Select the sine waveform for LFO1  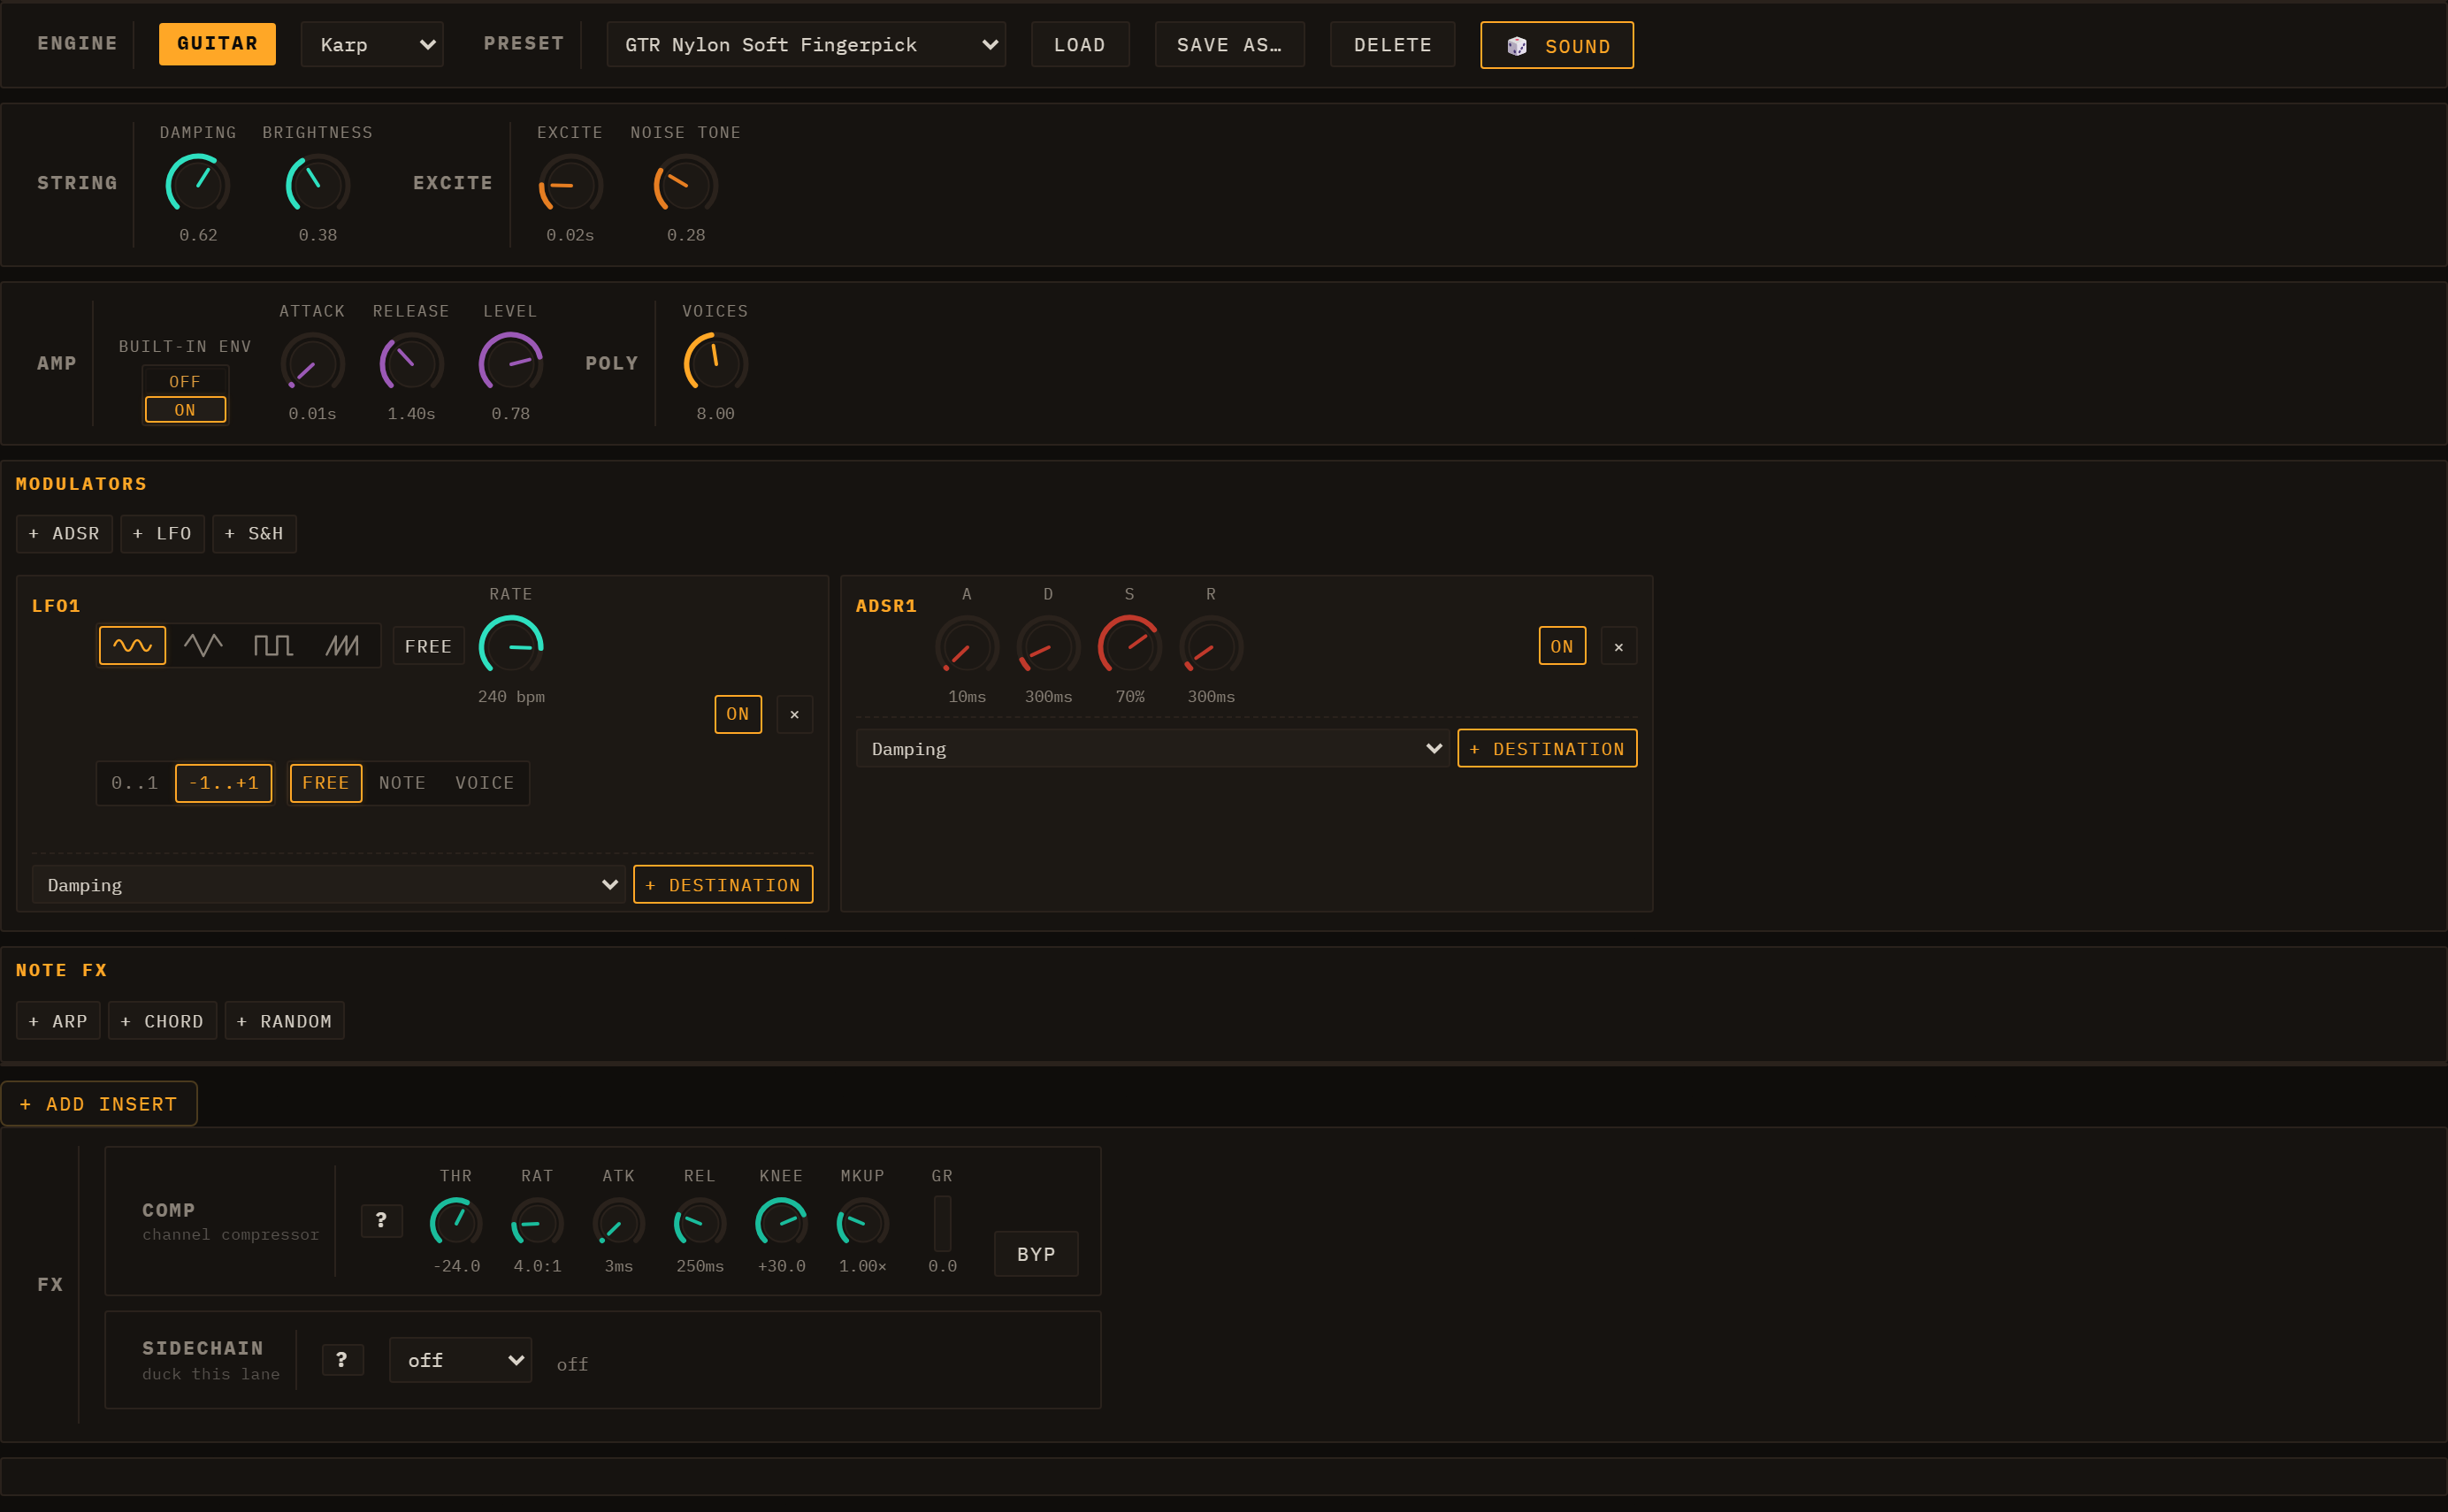(132, 646)
